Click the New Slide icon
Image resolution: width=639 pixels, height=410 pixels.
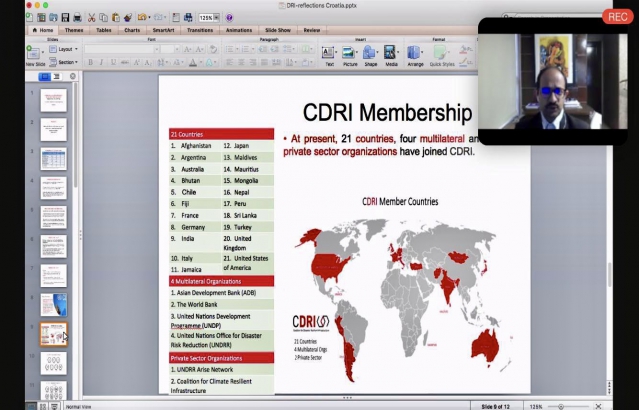pyautogui.click(x=35, y=52)
